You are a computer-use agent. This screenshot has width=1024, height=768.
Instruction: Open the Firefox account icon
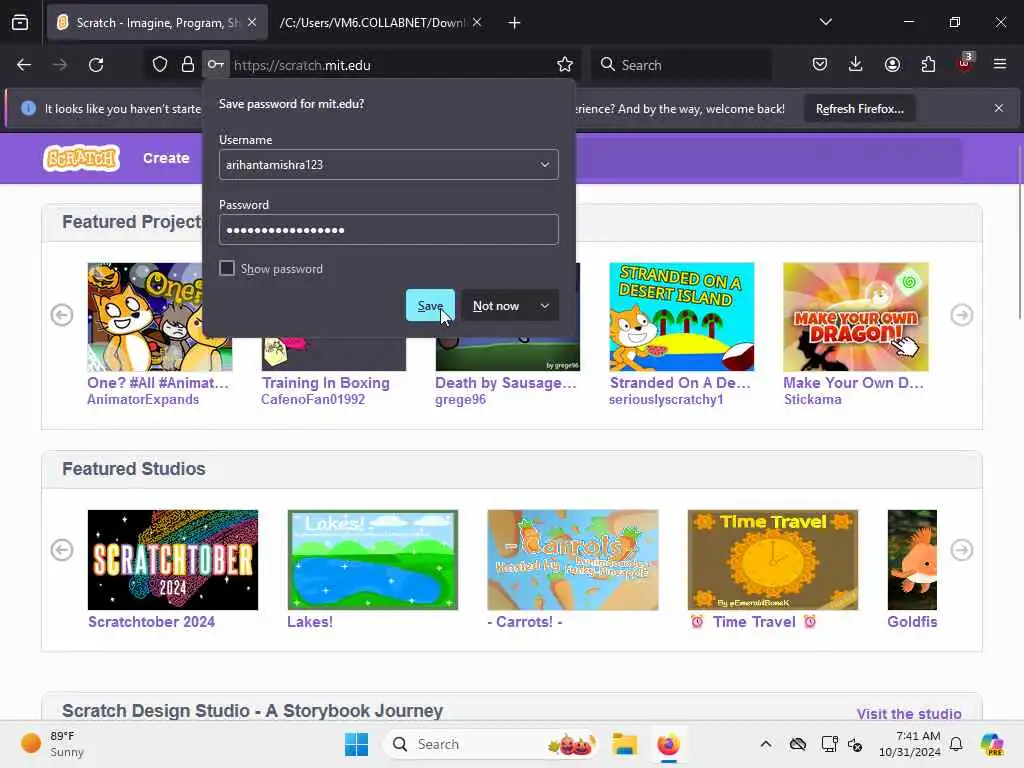892,65
